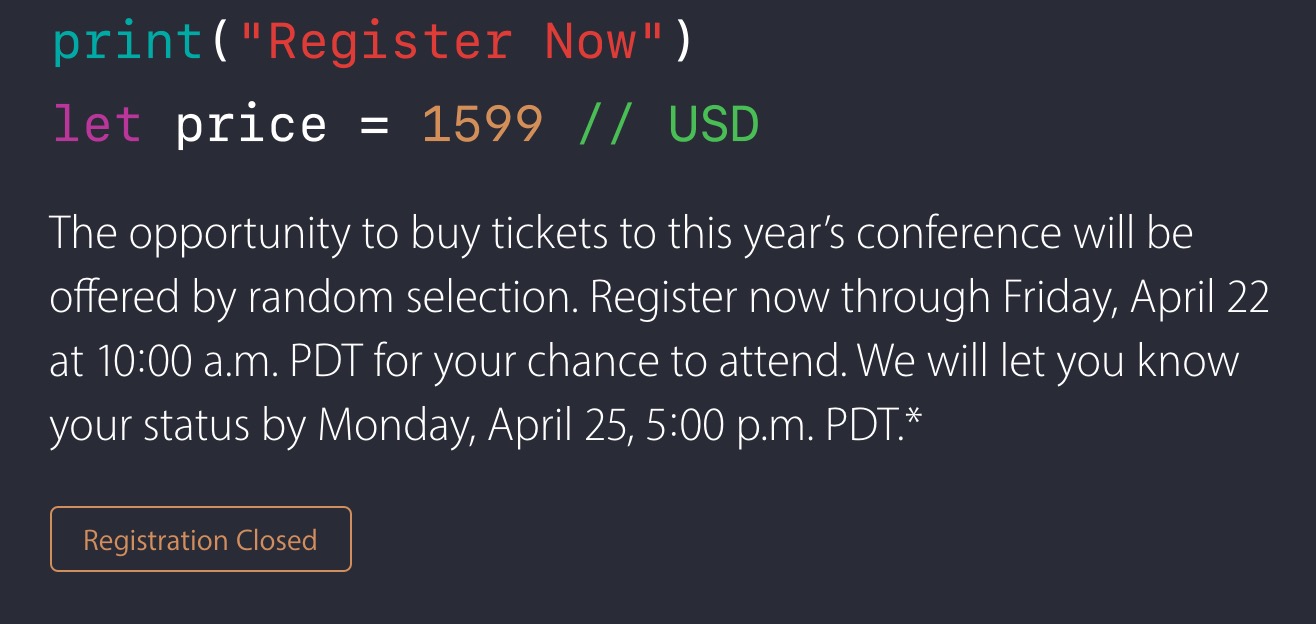The width and height of the screenshot is (1316, 624).
Task: Click the equals sign after price
Action: point(374,125)
